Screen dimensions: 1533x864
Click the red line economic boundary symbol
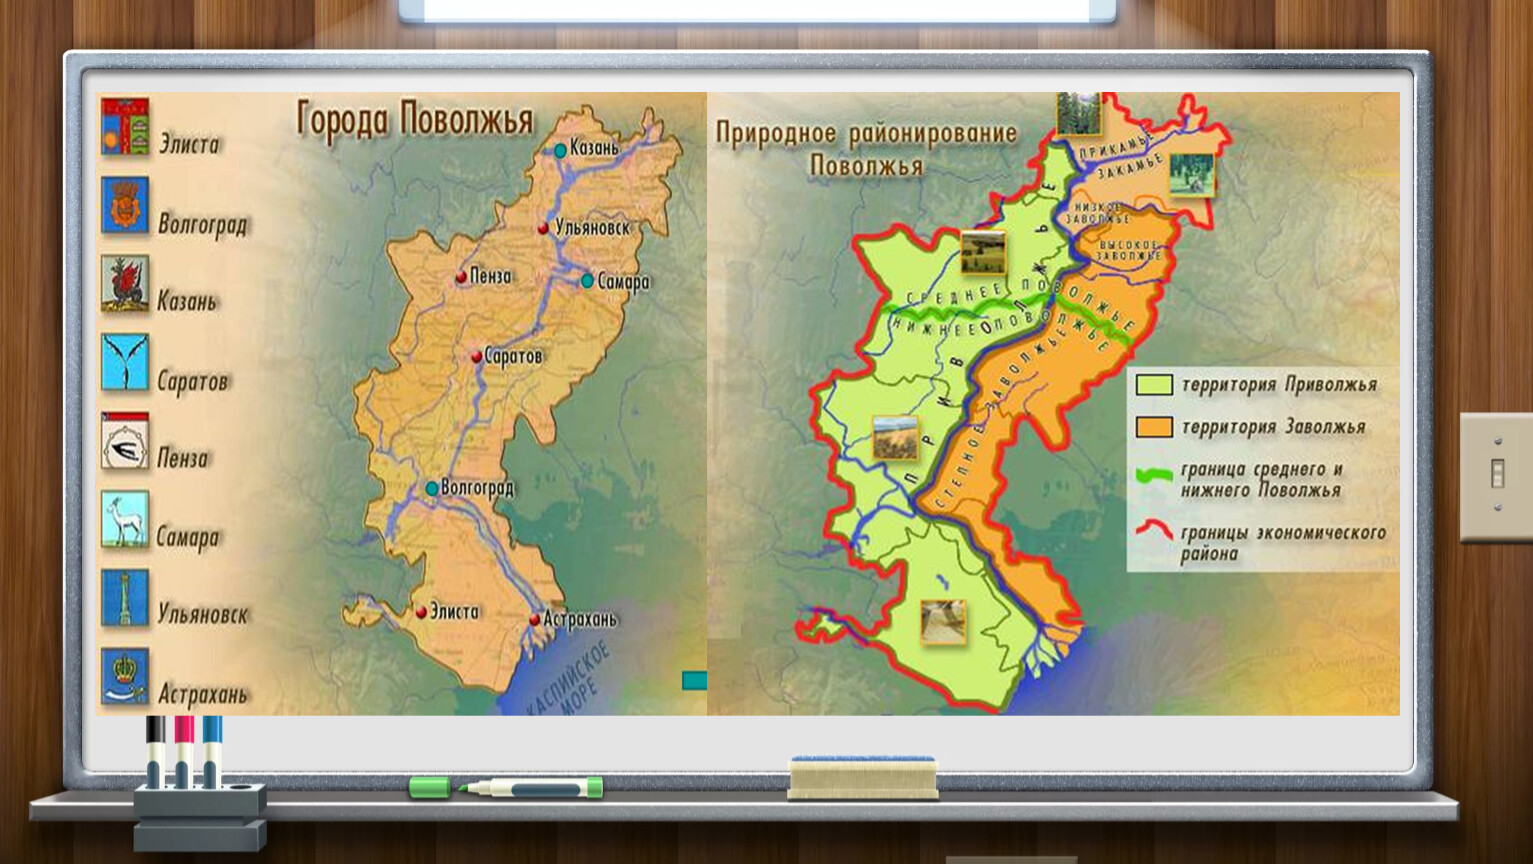[1154, 529]
